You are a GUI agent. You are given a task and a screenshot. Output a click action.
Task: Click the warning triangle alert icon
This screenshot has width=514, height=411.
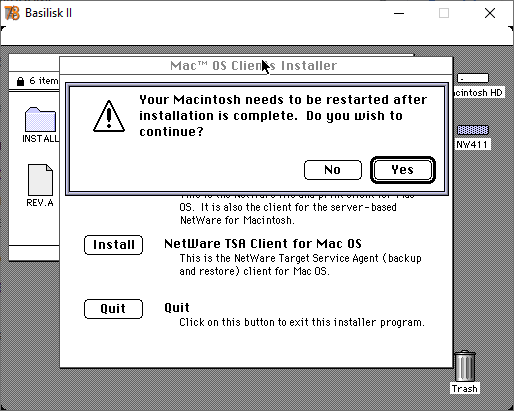point(109,116)
